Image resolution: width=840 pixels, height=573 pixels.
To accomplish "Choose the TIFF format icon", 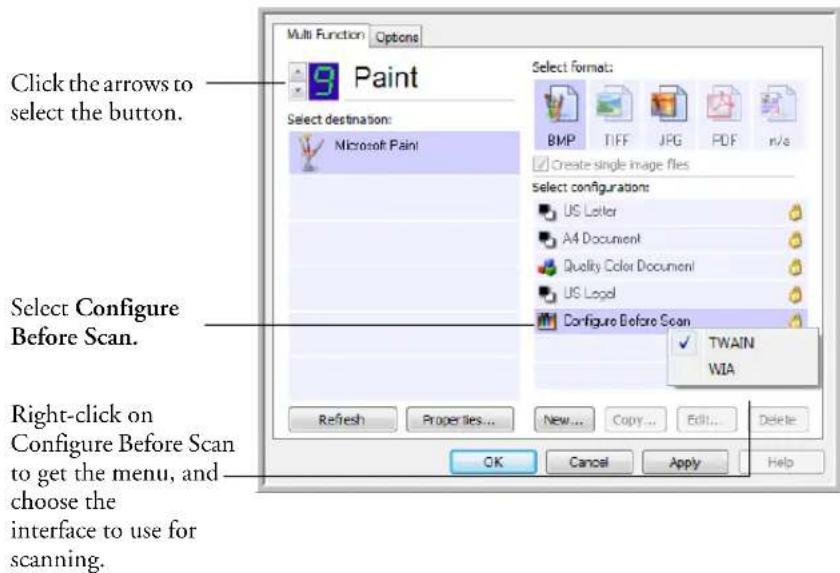I will pyautogui.click(x=614, y=105).
